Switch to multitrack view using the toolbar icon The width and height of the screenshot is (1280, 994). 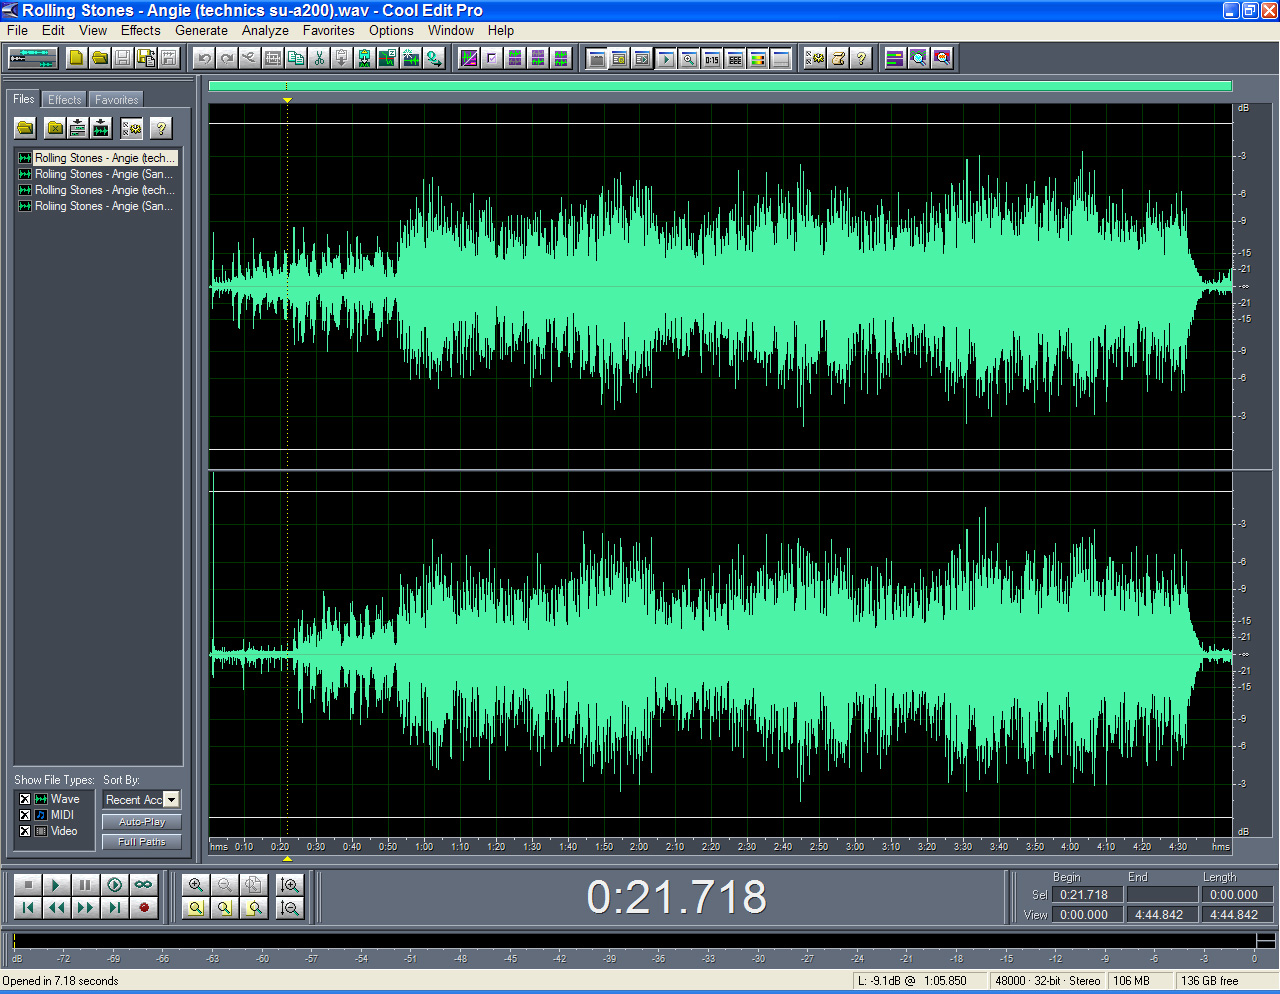click(x=33, y=58)
